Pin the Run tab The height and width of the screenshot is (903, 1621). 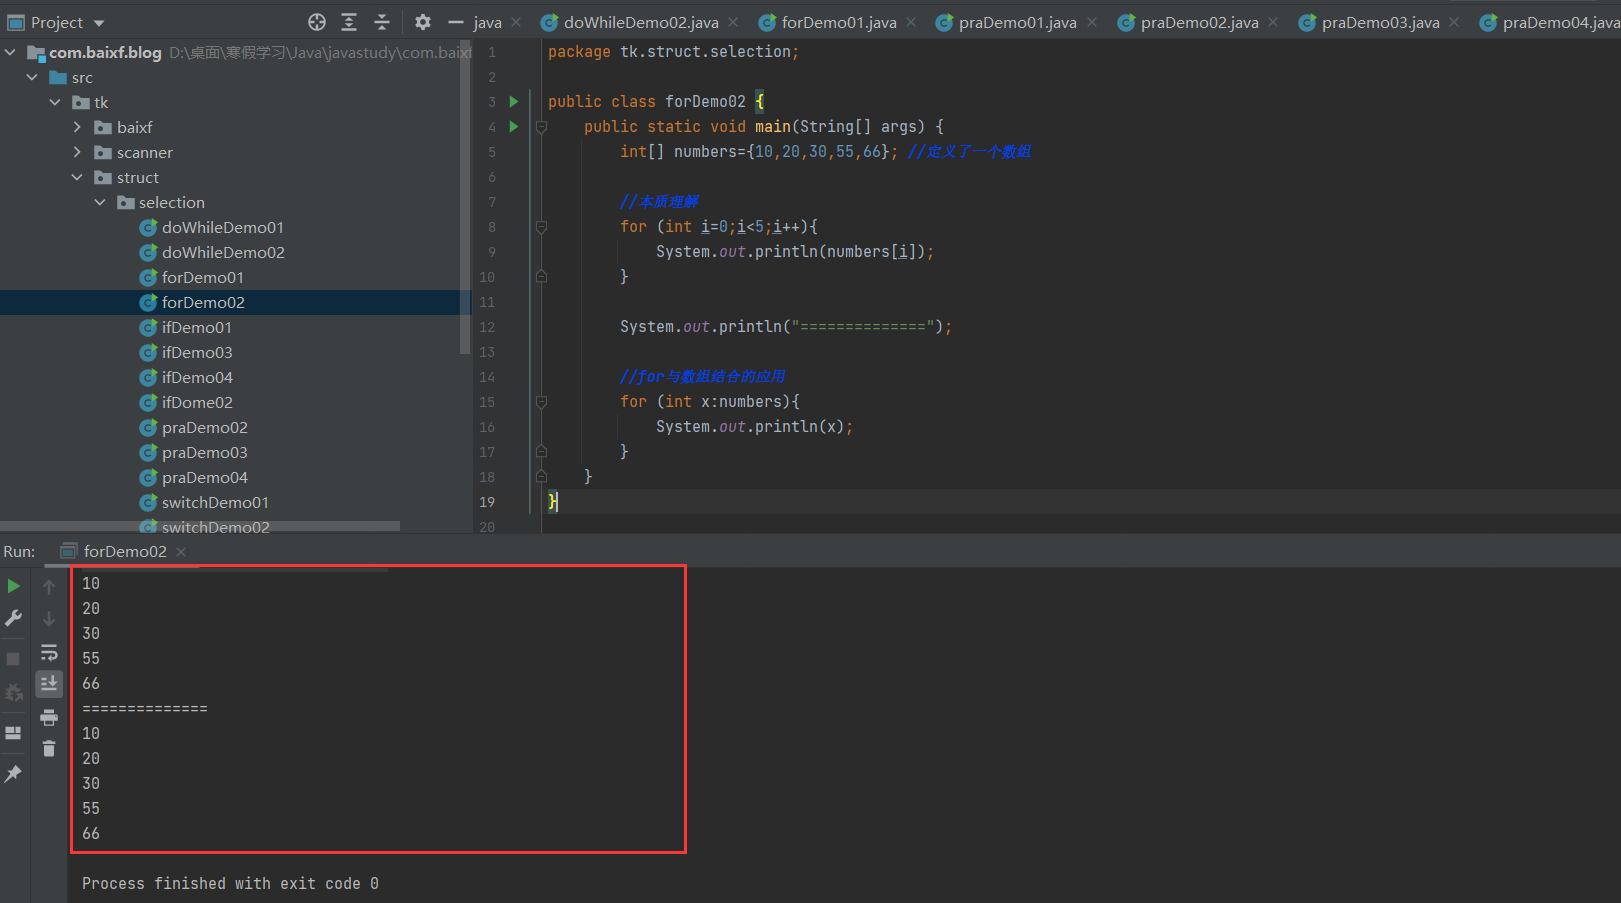pos(14,773)
